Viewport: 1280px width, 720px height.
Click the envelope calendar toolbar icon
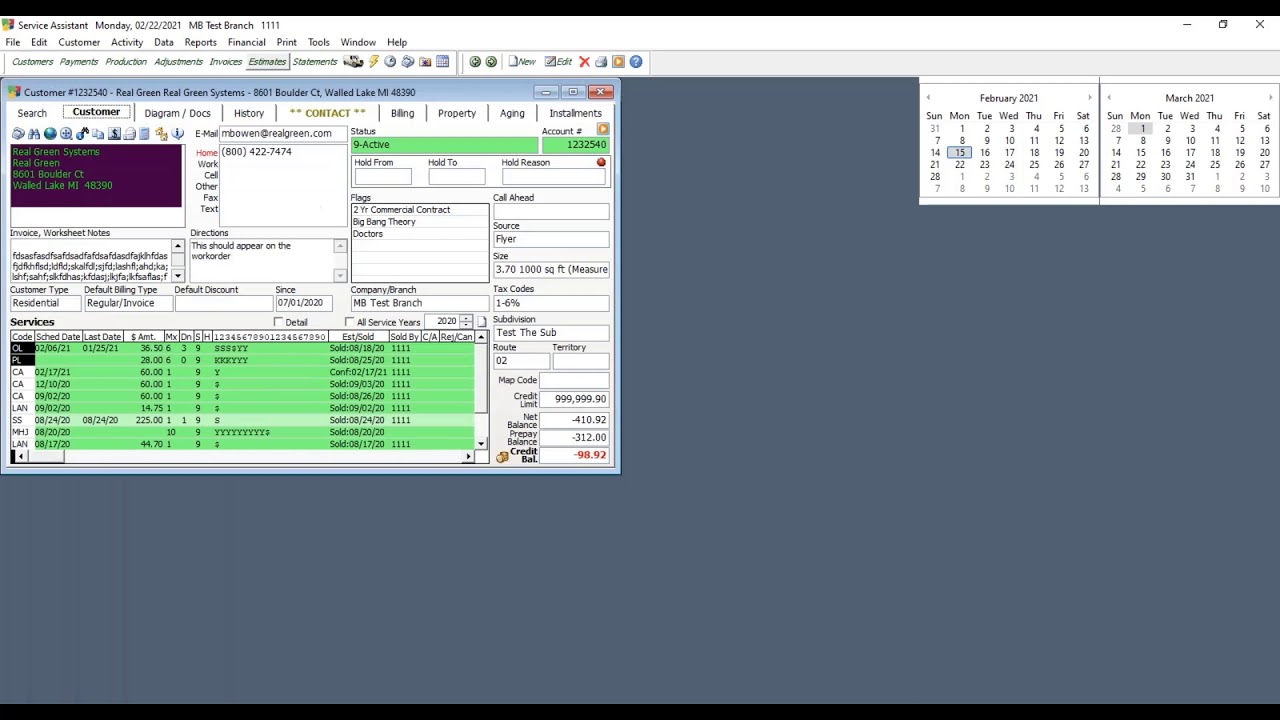pos(425,62)
